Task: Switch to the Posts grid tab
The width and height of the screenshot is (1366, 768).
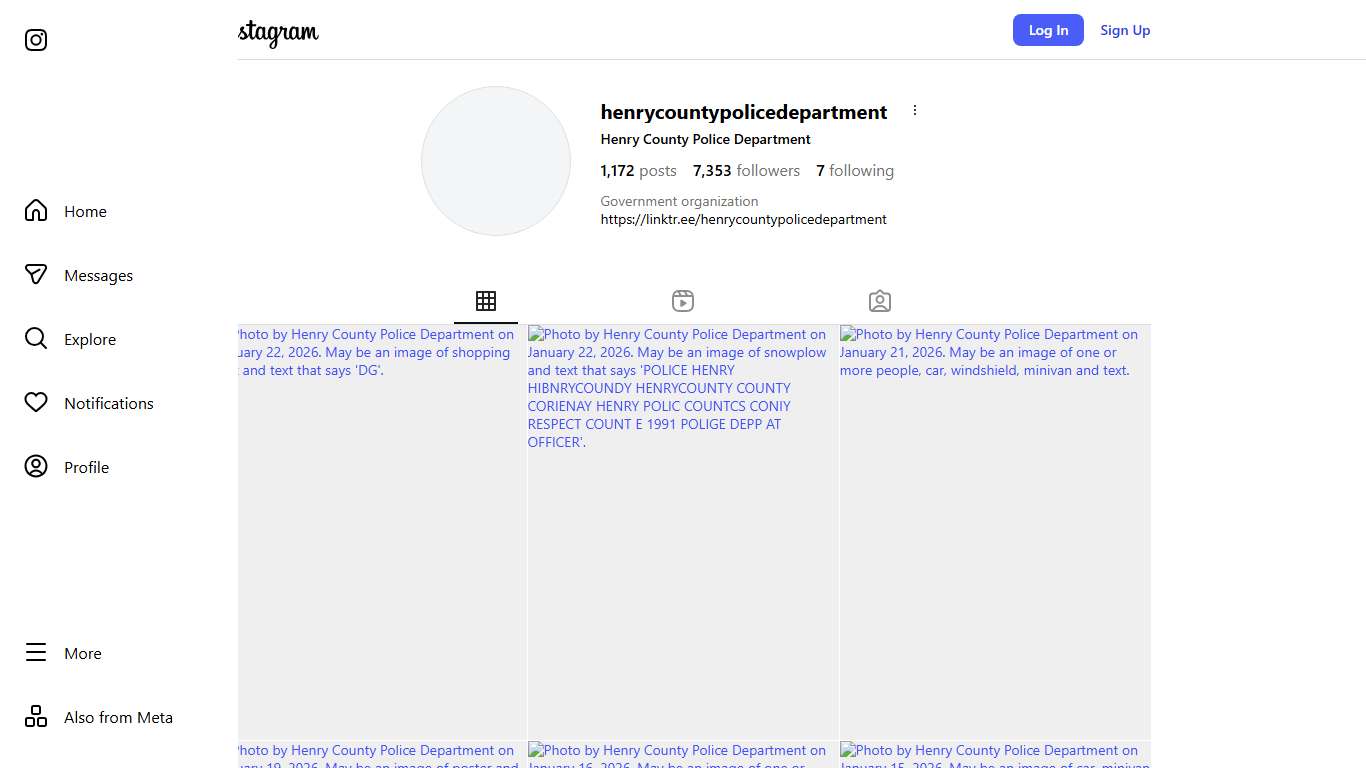Action: click(486, 301)
